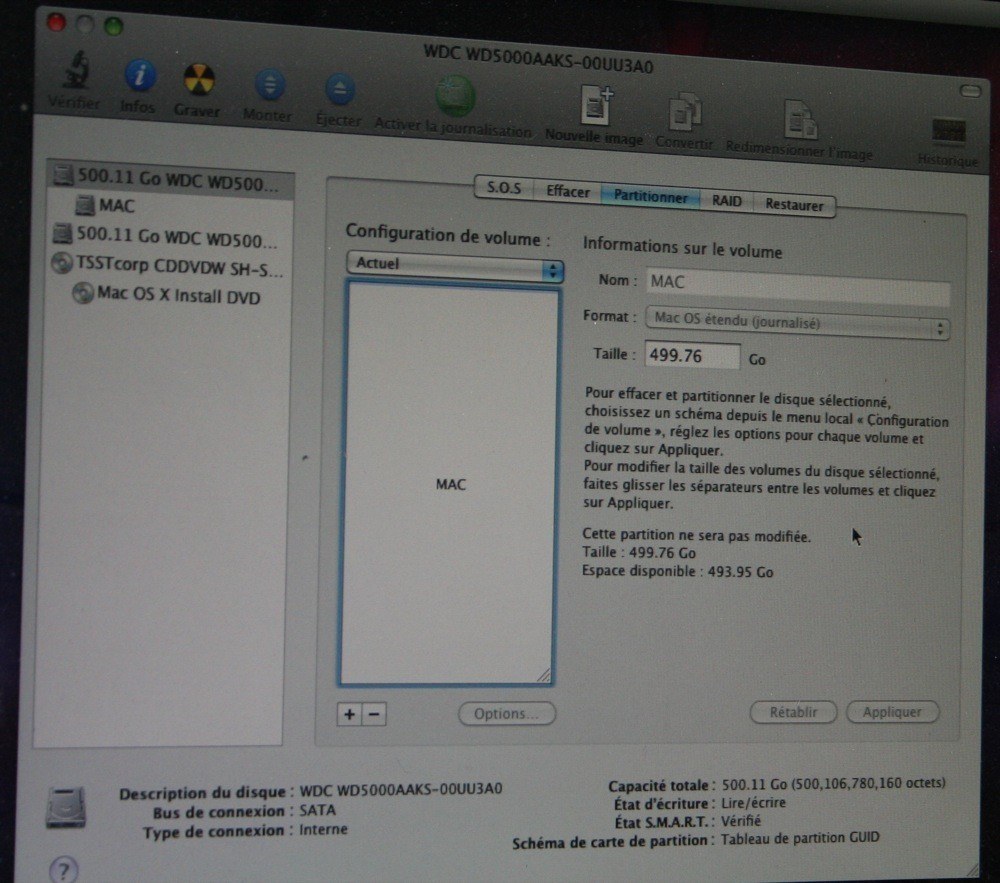Click the 'SATA' bus value
The width and height of the screenshot is (1000, 883).
tap(317, 810)
